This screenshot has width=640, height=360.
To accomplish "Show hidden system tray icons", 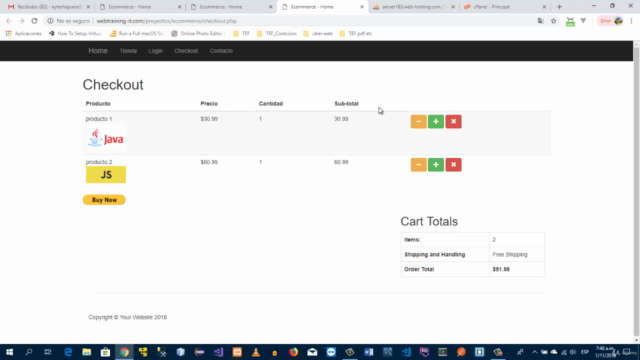I will [534, 352].
